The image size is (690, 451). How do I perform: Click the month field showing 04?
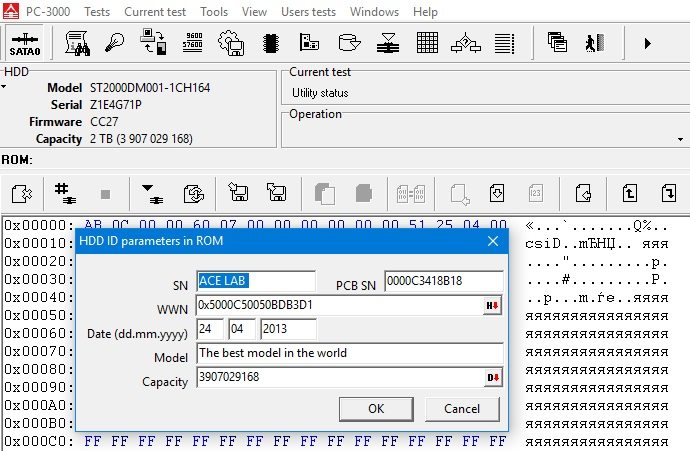pos(242,329)
